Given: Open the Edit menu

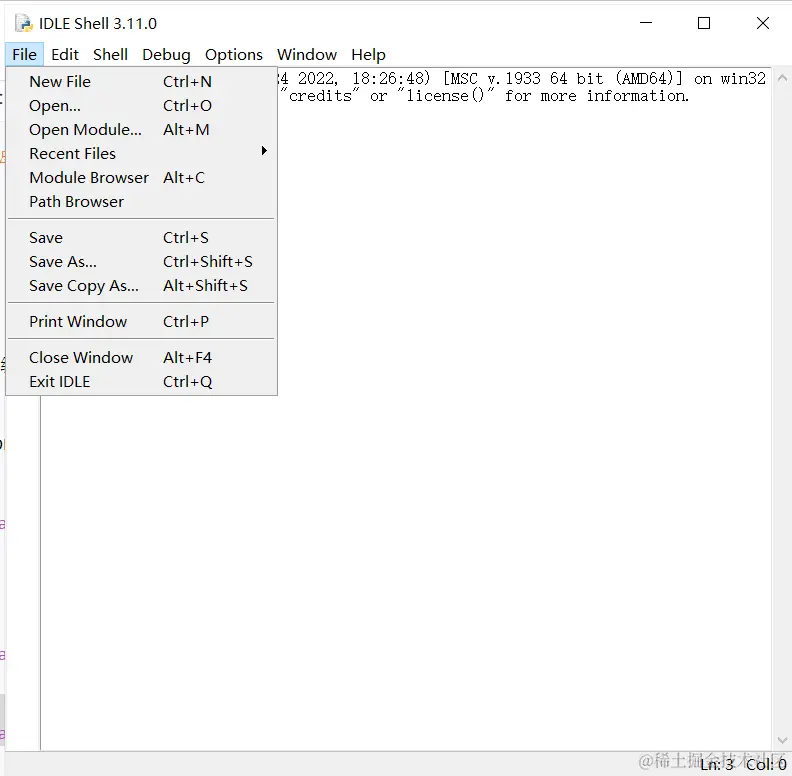Looking at the screenshot, I should [x=65, y=54].
